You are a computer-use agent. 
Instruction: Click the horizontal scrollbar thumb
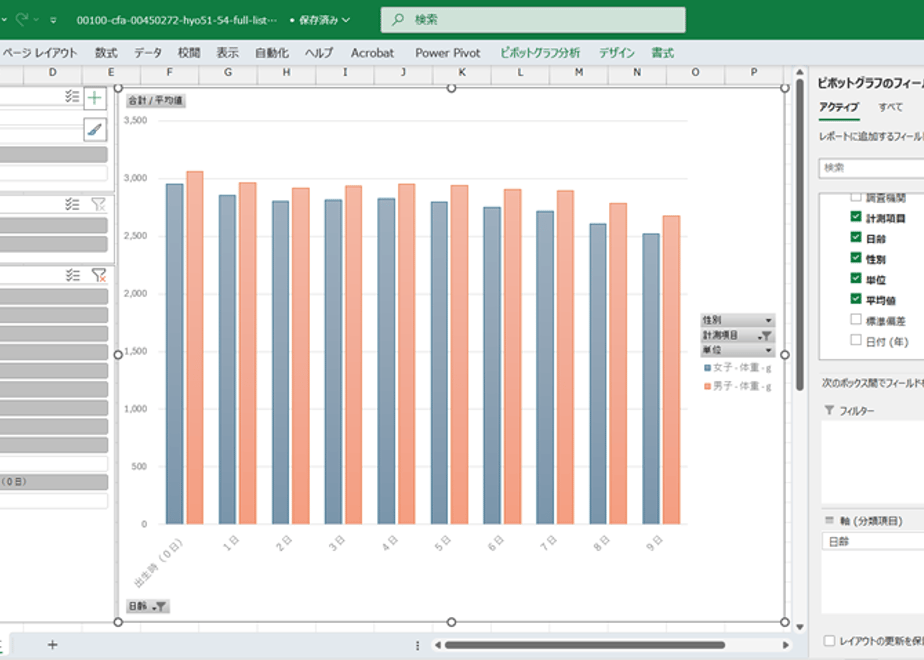[585, 645]
